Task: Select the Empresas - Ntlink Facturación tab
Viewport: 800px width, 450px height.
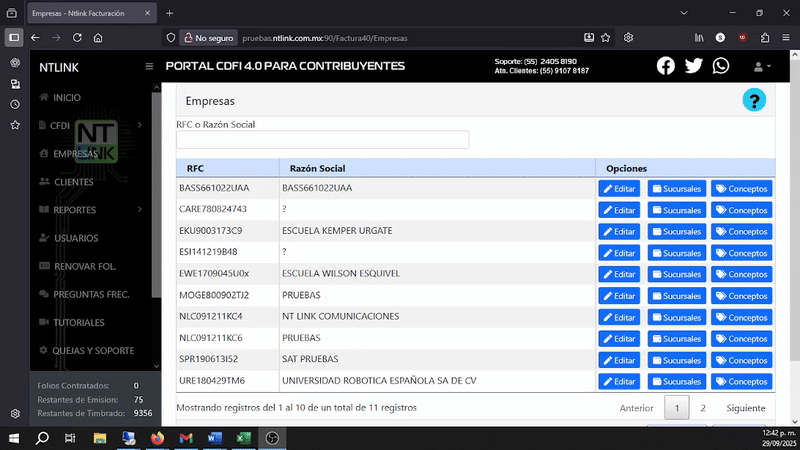Action: point(92,13)
